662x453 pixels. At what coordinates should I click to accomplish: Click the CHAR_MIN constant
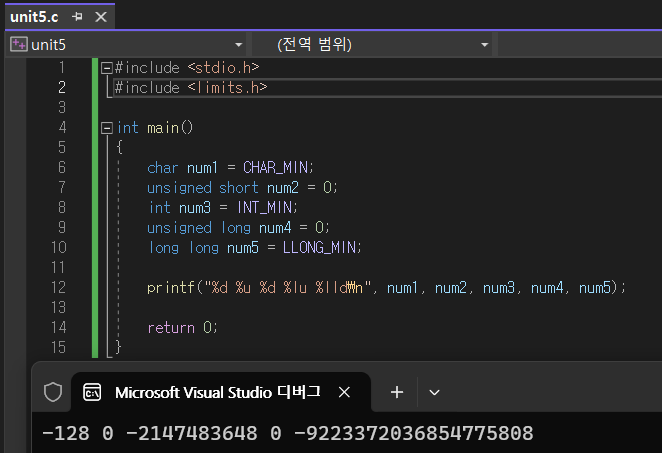tap(275, 168)
